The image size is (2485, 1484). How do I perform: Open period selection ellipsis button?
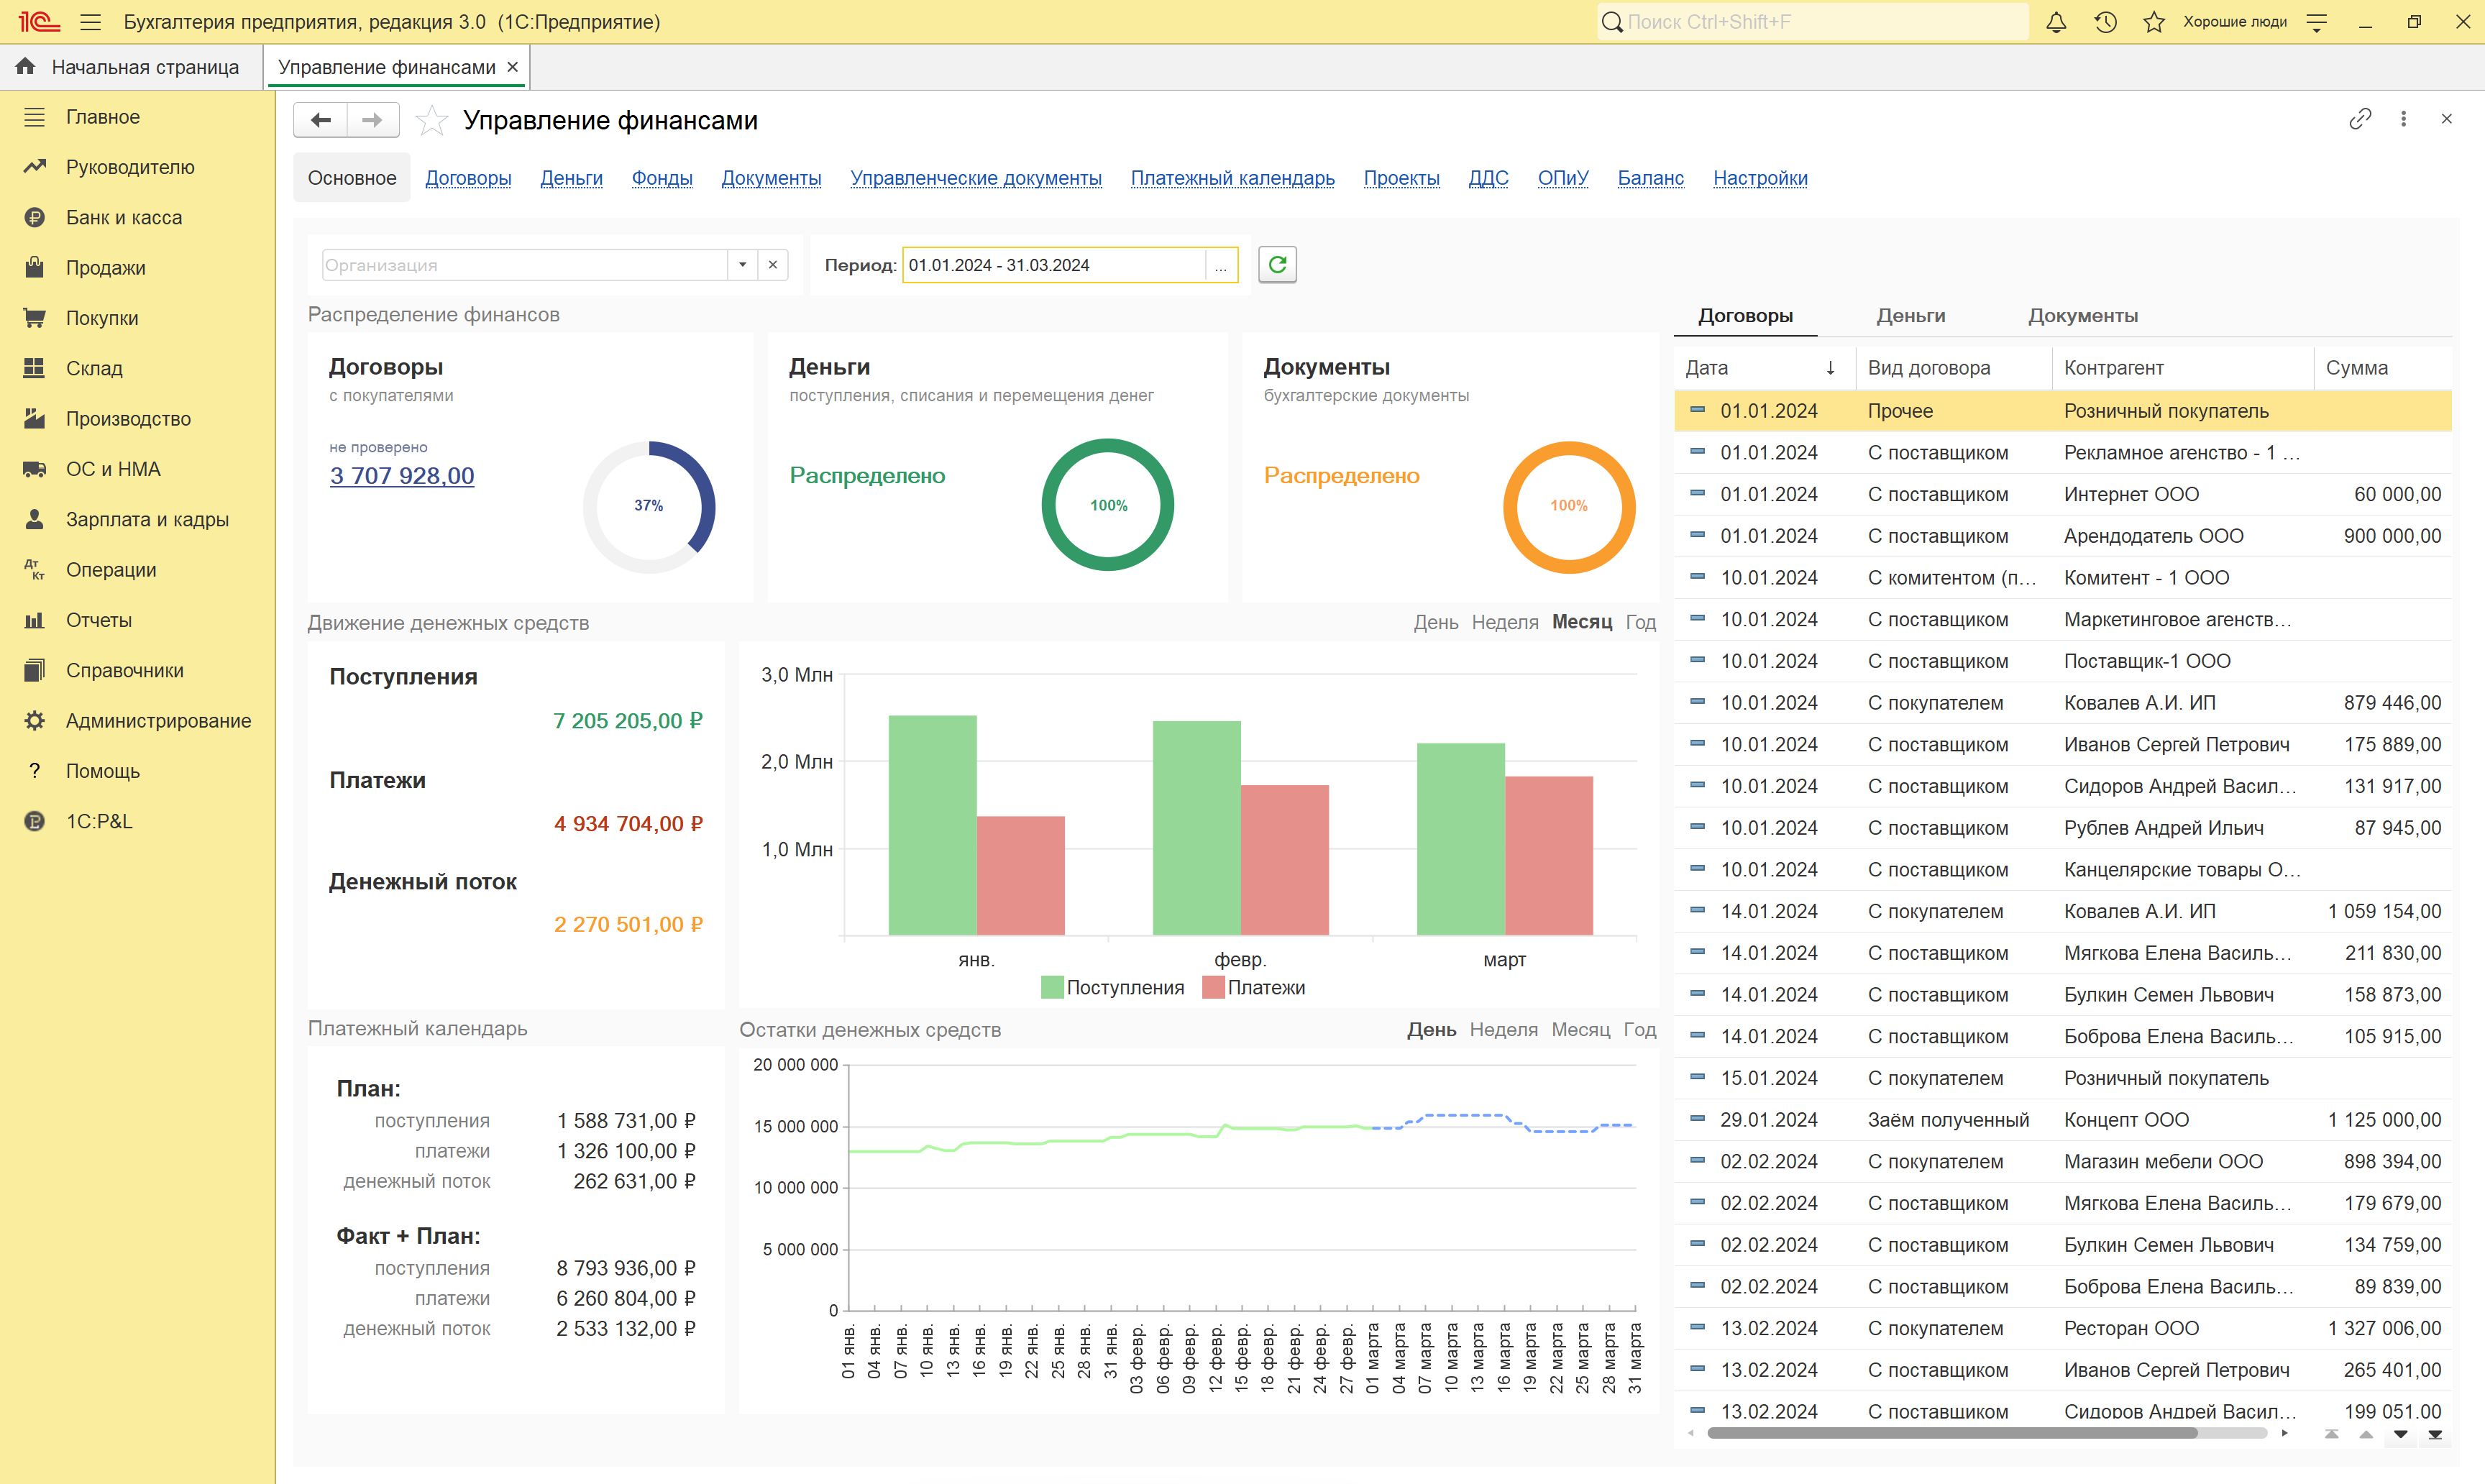[1220, 265]
